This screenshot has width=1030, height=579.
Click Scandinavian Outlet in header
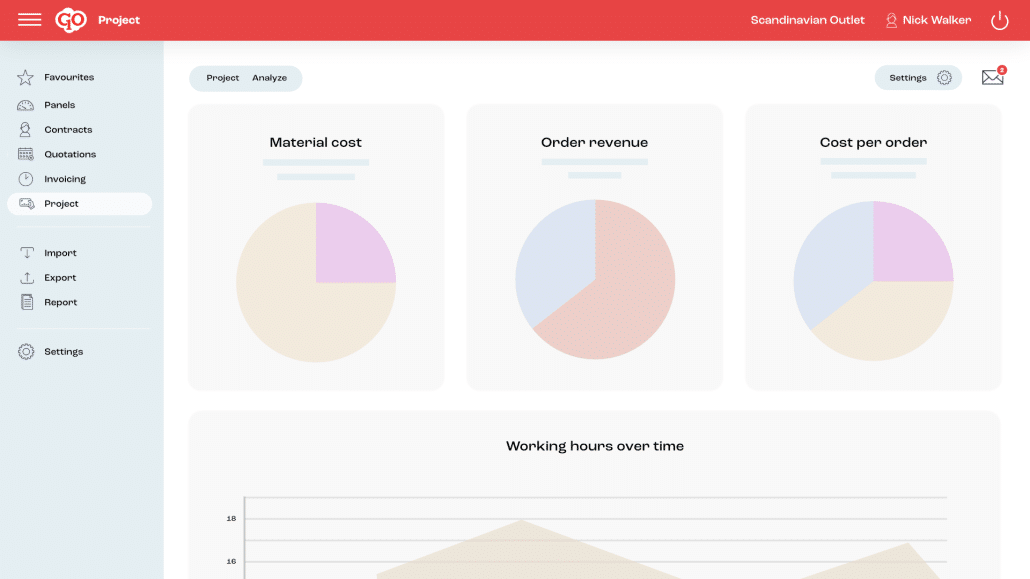point(807,20)
